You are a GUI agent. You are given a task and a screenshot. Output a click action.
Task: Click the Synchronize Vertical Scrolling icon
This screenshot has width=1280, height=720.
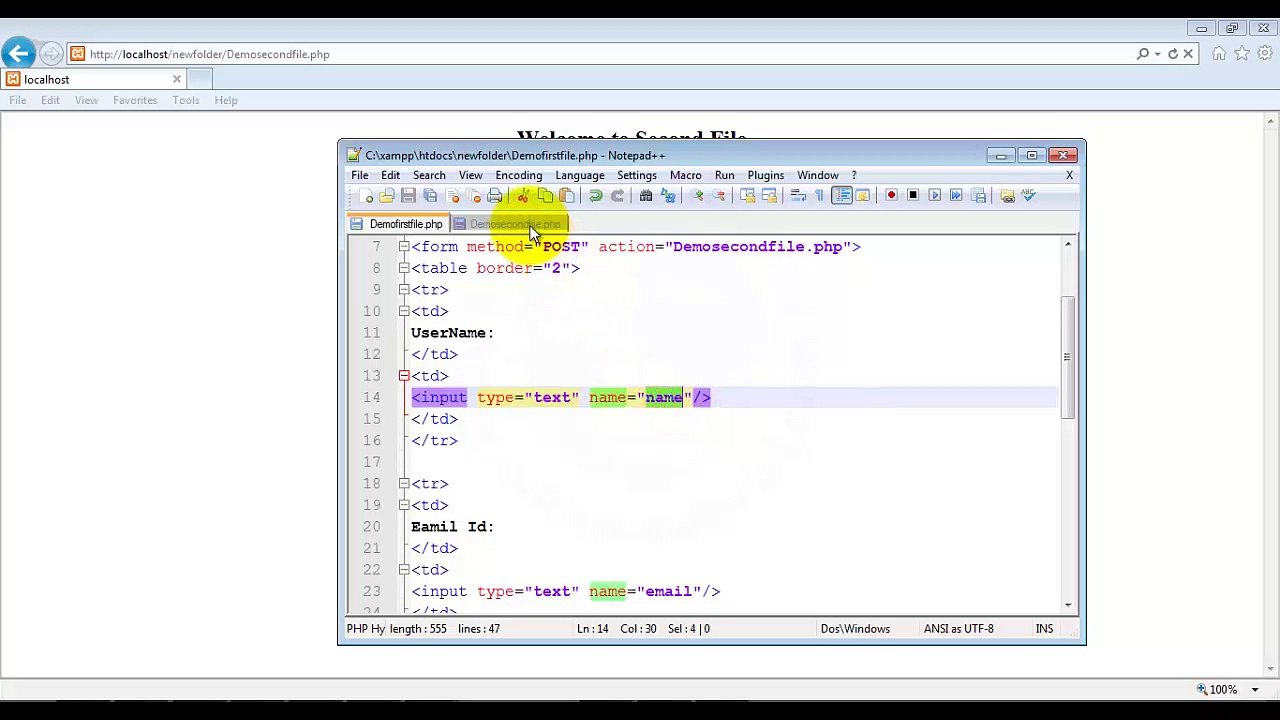click(749, 196)
